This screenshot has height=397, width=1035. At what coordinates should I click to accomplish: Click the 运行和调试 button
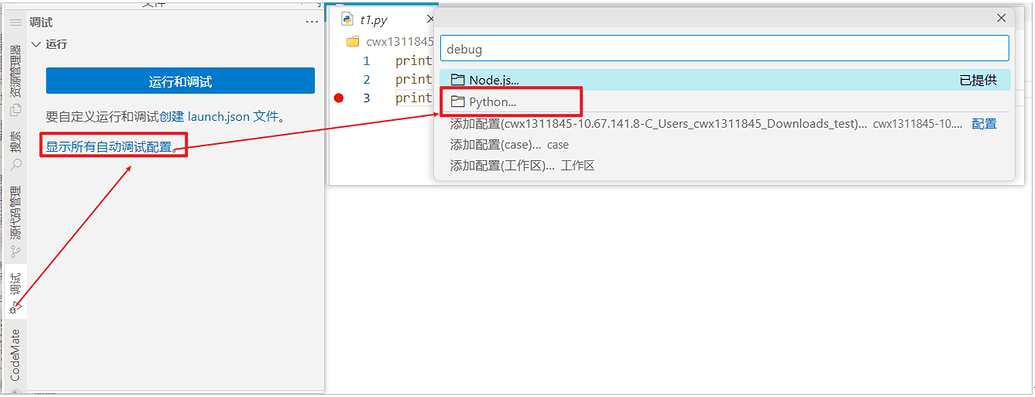(x=180, y=82)
